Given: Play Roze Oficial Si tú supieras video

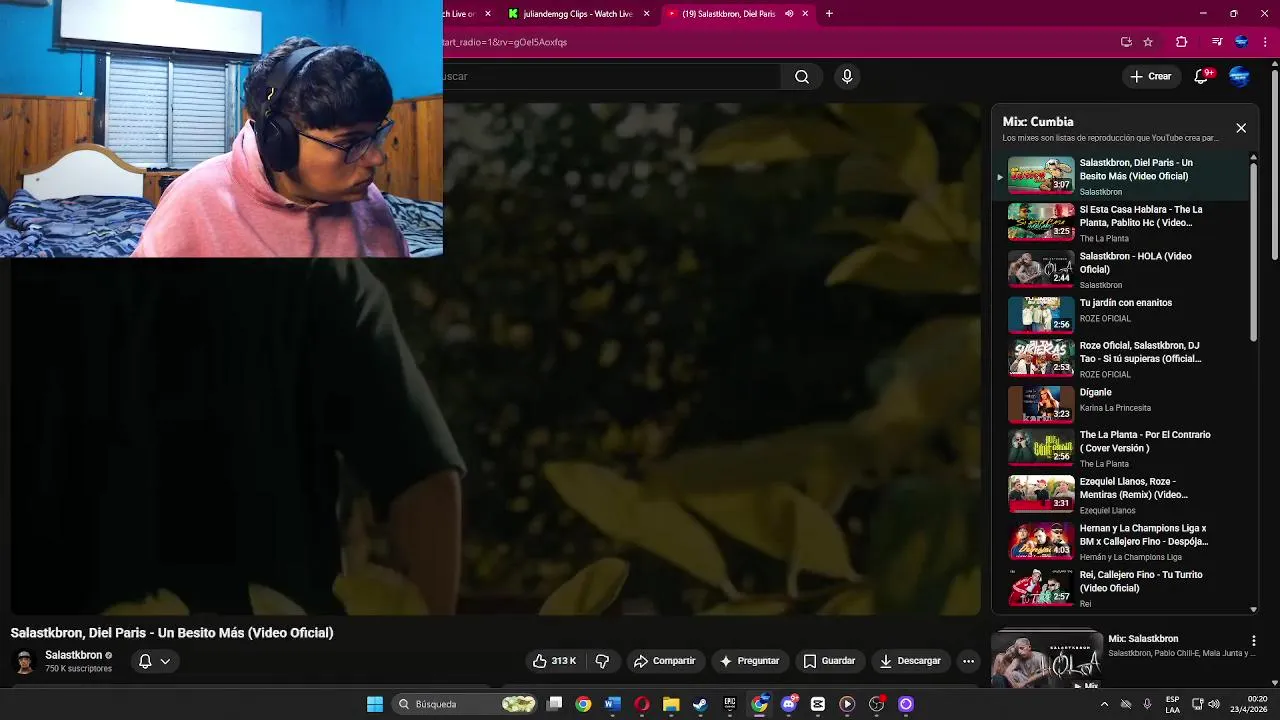Looking at the screenshot, I should pos(1122,359).
